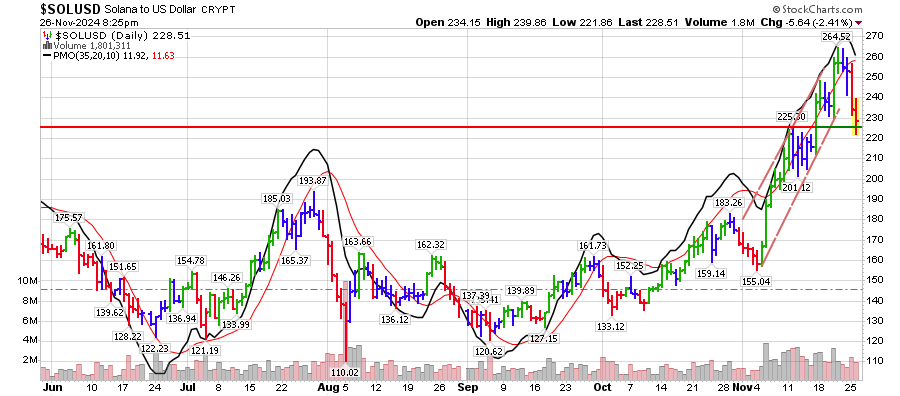
Task: Click the Low 221.86 value
Action: (580, 22)
